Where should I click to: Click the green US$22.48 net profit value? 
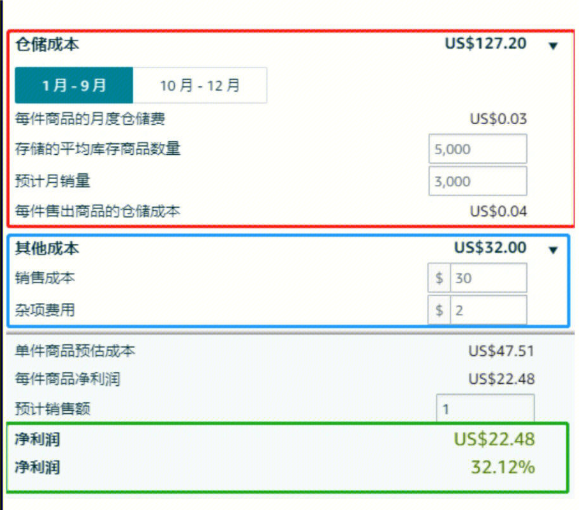tap(494, 439)
